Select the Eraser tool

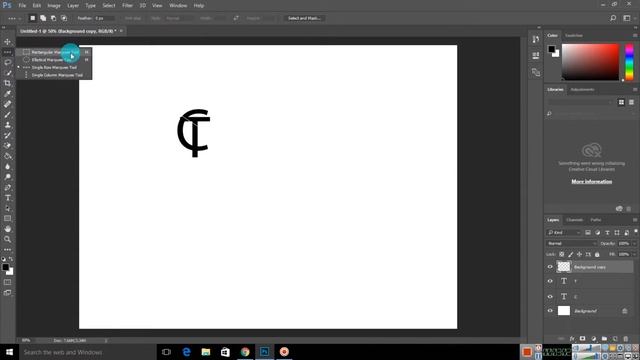point(7,146)
